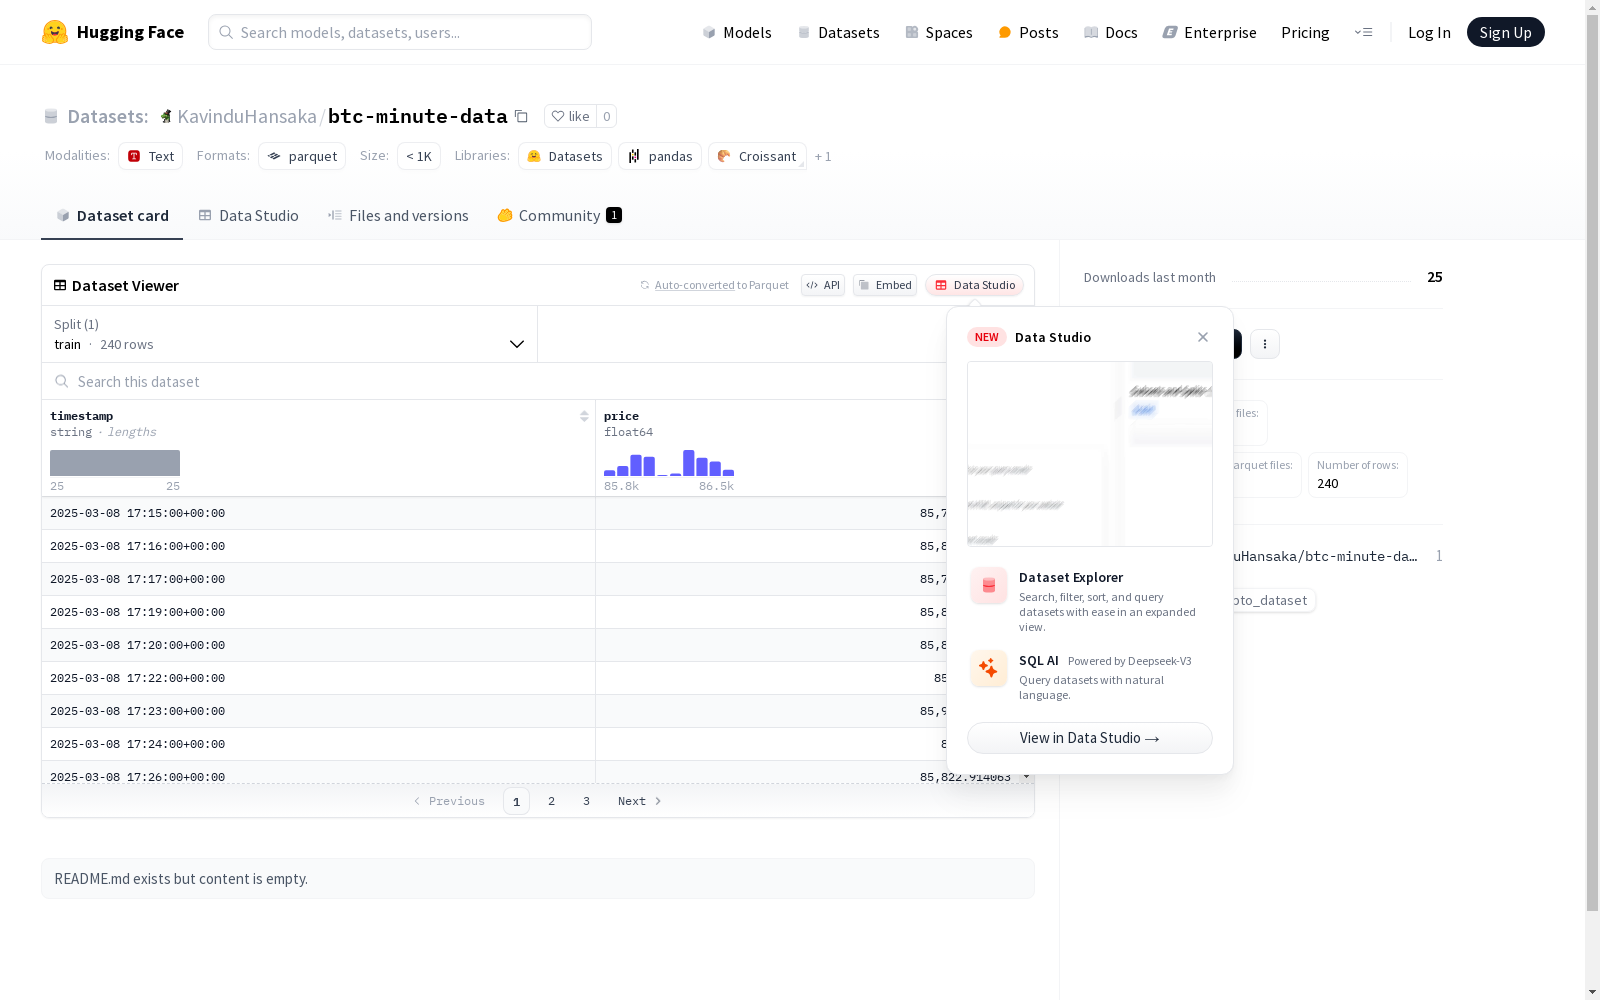Copy dataset name with the copy icon
The width and height of the screenshot is (1600, 1000).
[521, 116]
